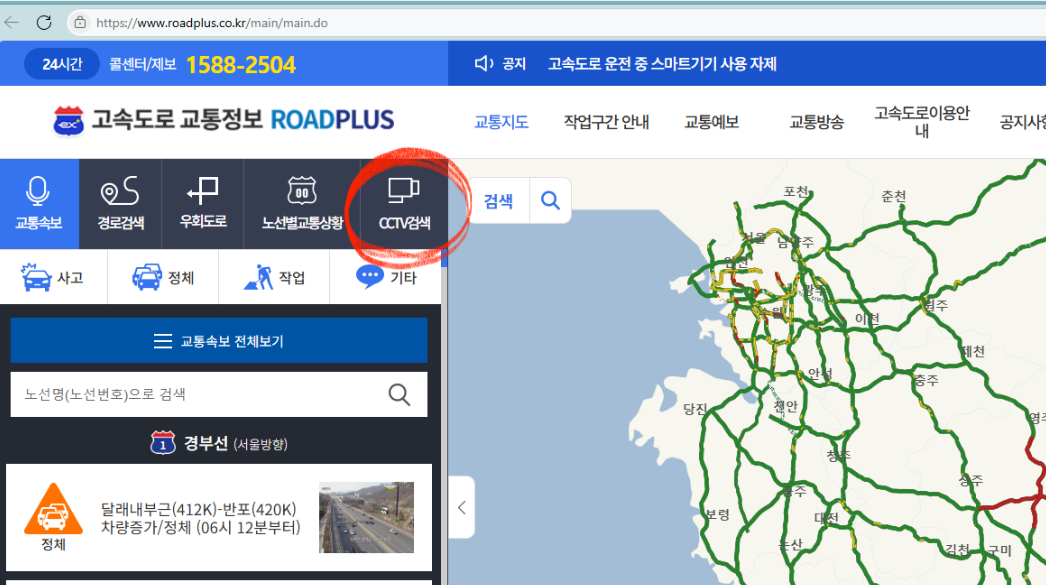Click 보령 label on the map
1046x585 pixels.
tap(717, 514)
